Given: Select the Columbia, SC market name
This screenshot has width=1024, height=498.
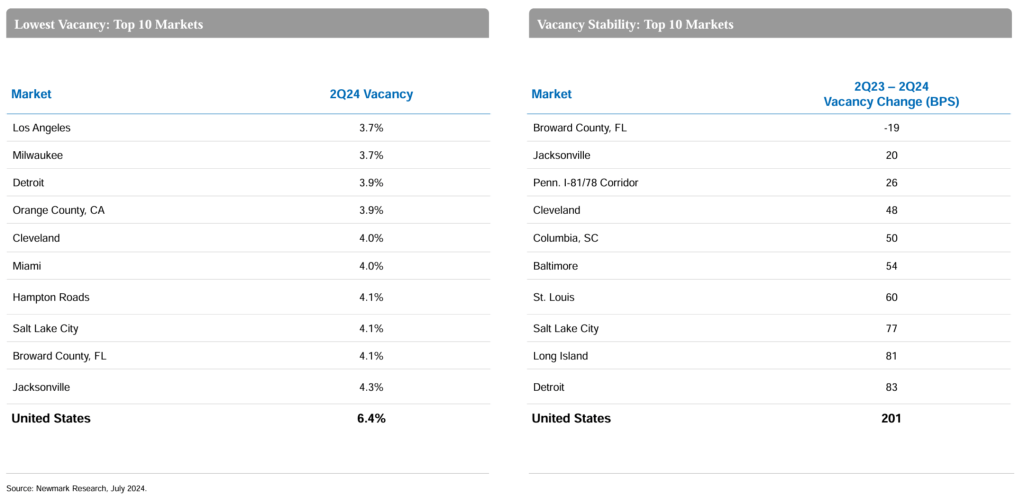Looking at the screenshot, I should click(x=566, y=238).
